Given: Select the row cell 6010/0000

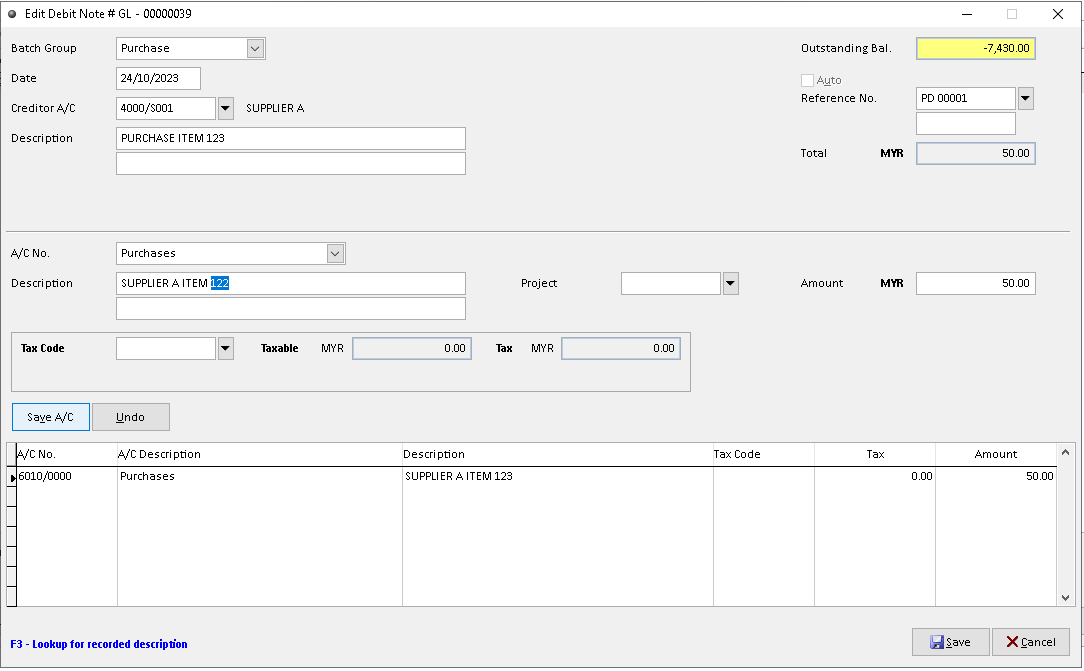Looking at the screenshot, I should point(66,476).
